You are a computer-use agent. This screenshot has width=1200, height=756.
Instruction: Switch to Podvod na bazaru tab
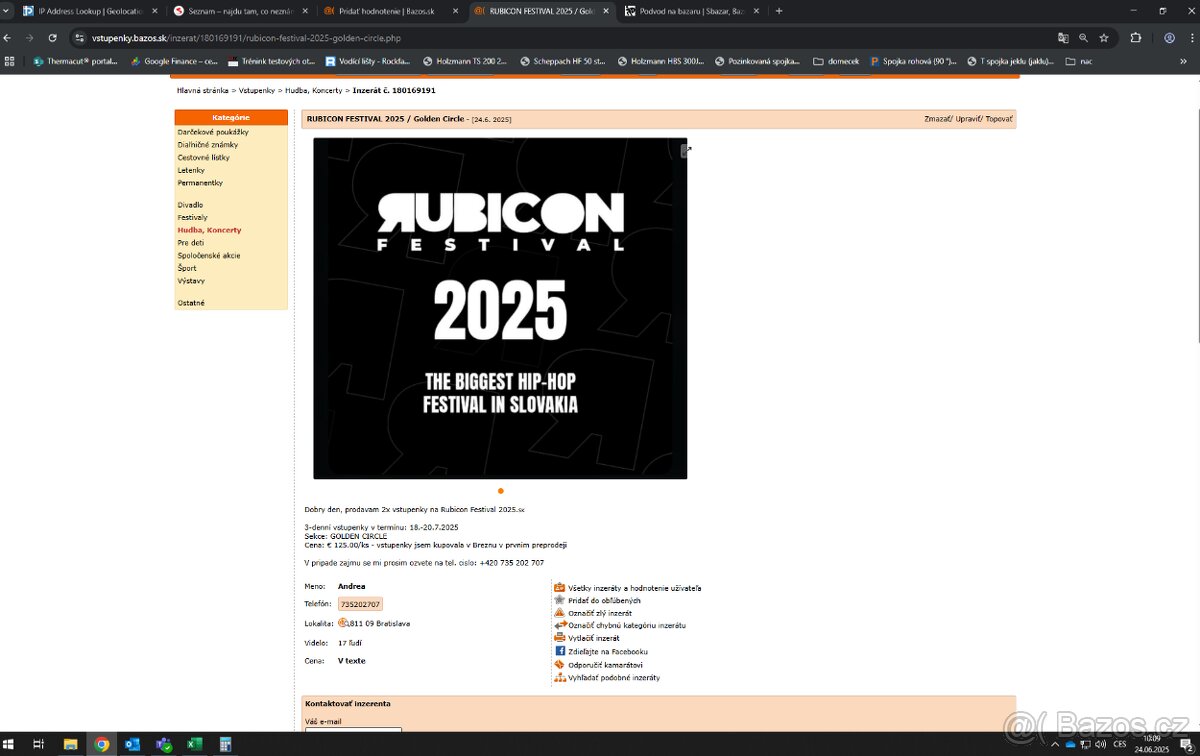tap(691, 11)
